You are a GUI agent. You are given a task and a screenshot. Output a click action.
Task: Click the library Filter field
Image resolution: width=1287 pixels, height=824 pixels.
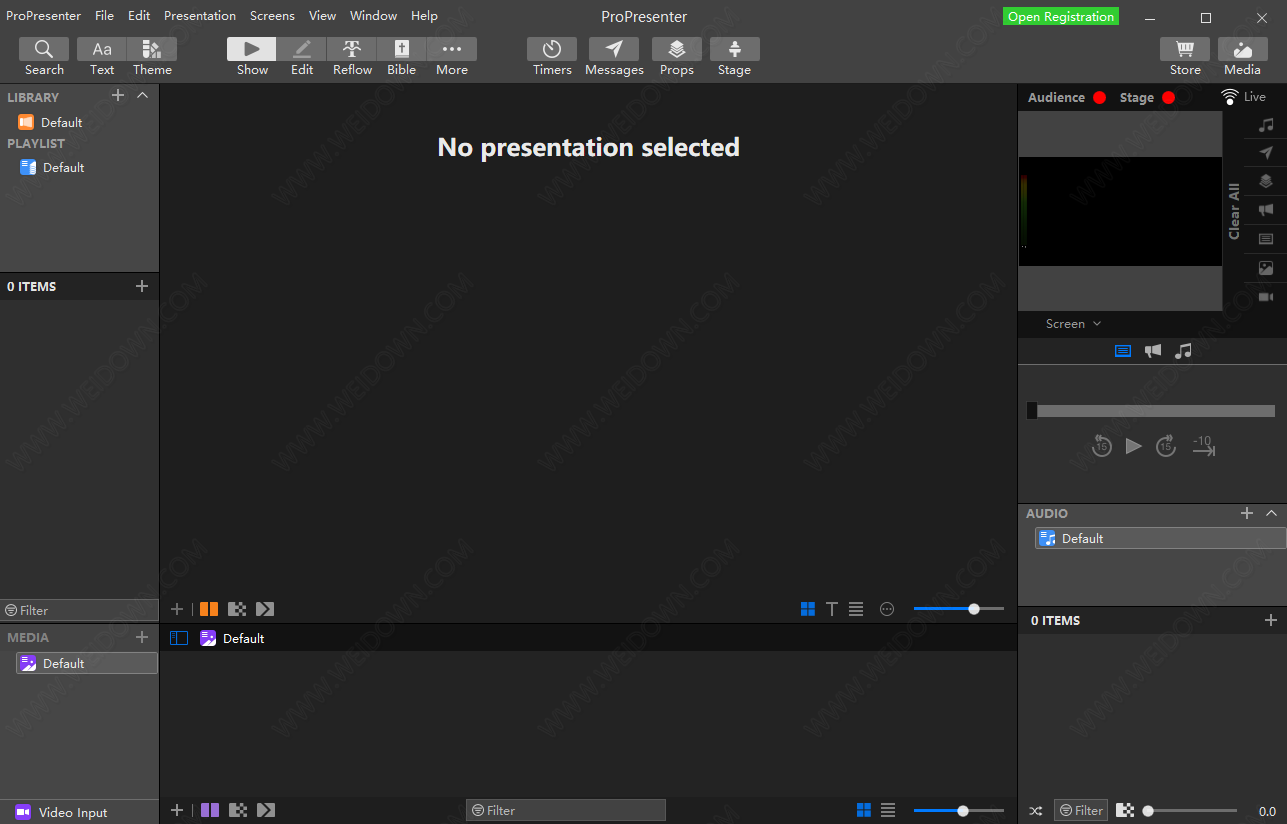tap(79, 610)
